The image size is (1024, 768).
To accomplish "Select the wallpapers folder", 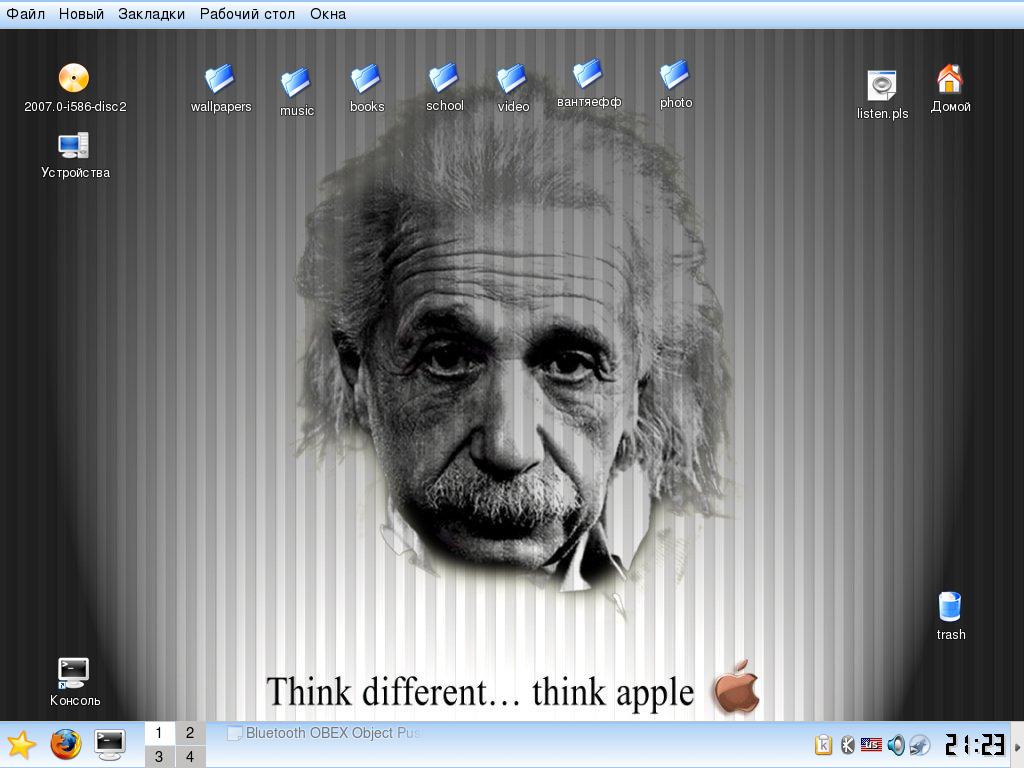I will [220, 78].
